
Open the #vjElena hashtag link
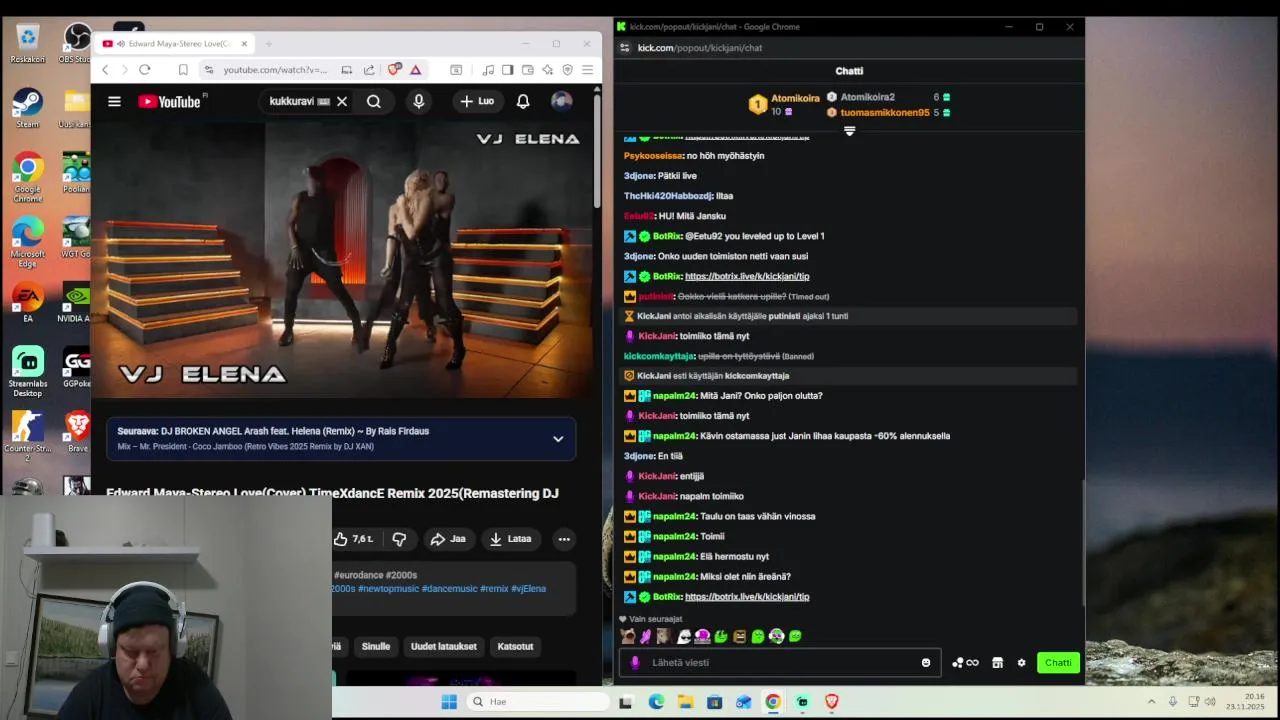(x=528, y=588)
